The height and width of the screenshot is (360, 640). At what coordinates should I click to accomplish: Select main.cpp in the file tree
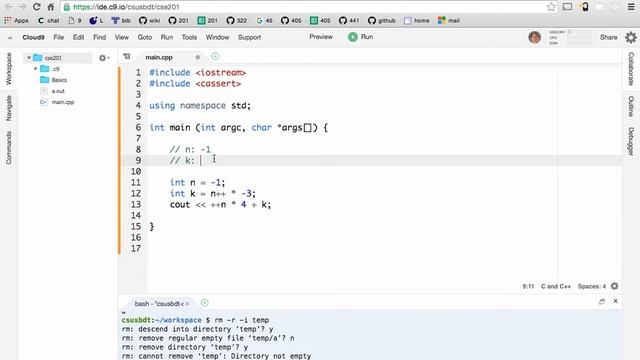coord(62,102)
